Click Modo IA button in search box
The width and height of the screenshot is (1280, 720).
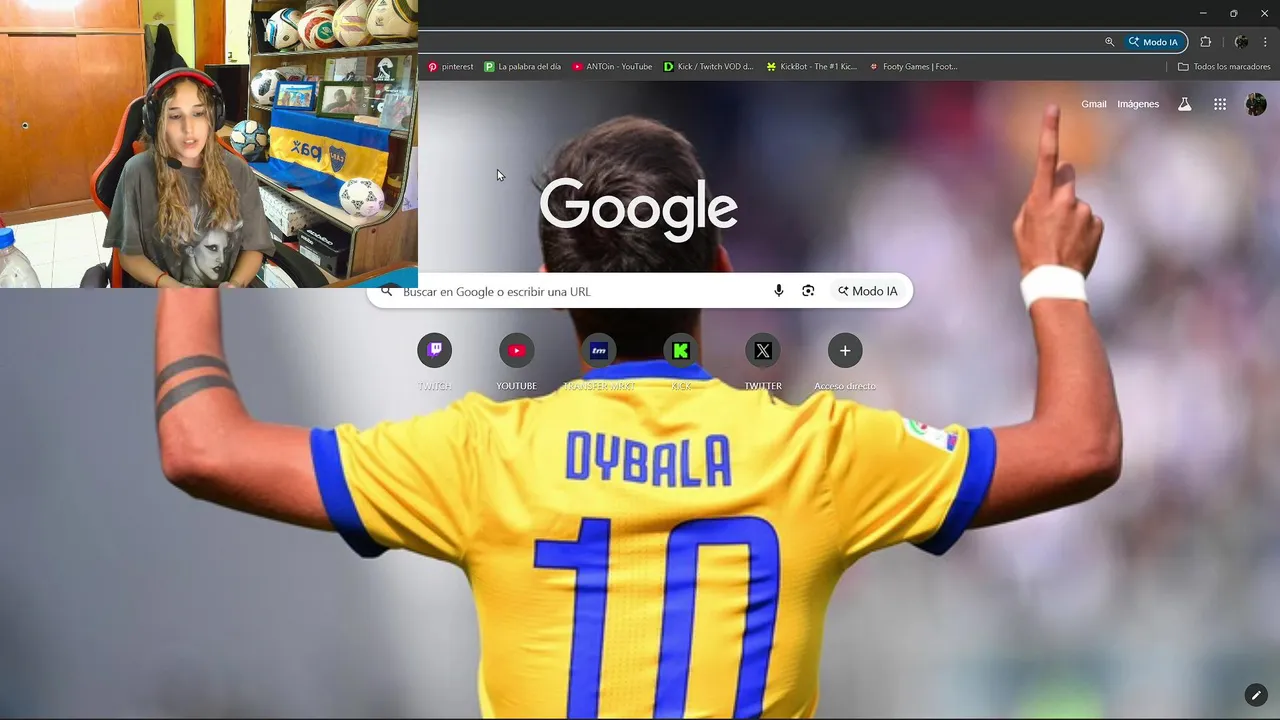868,291
